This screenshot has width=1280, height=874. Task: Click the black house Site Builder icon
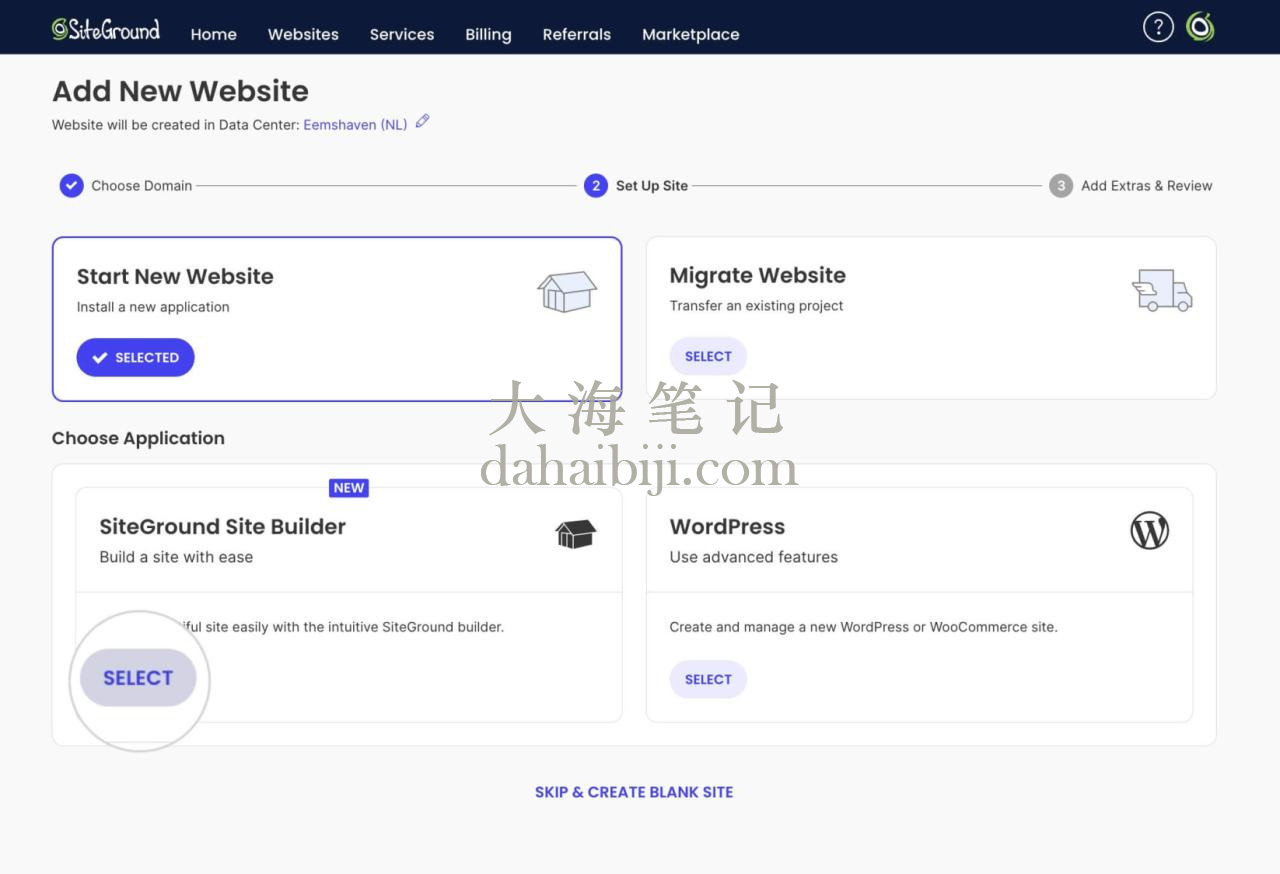576,534
